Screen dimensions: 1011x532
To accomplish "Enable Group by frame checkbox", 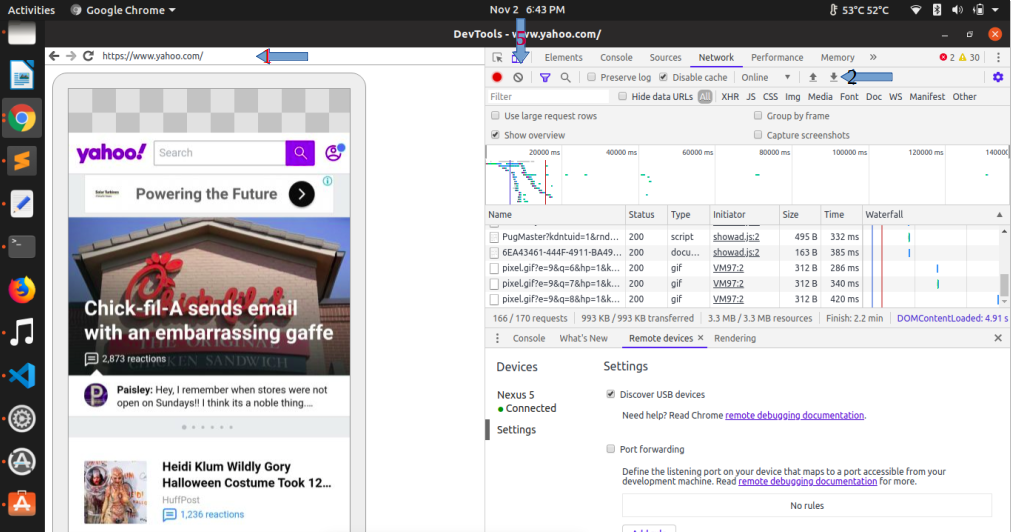I will (x=758, y=116).
